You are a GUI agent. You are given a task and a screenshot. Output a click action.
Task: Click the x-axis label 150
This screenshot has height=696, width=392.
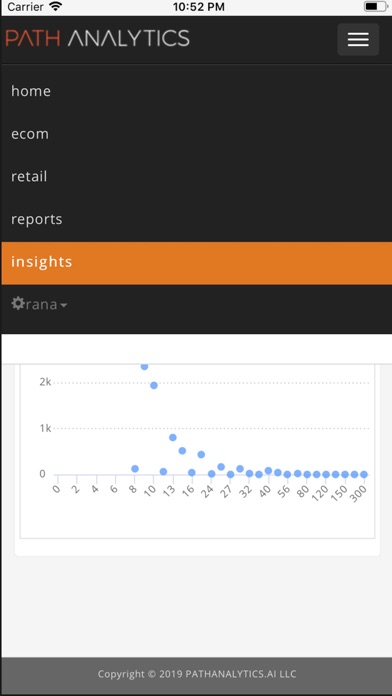click(x=339, y=492)
